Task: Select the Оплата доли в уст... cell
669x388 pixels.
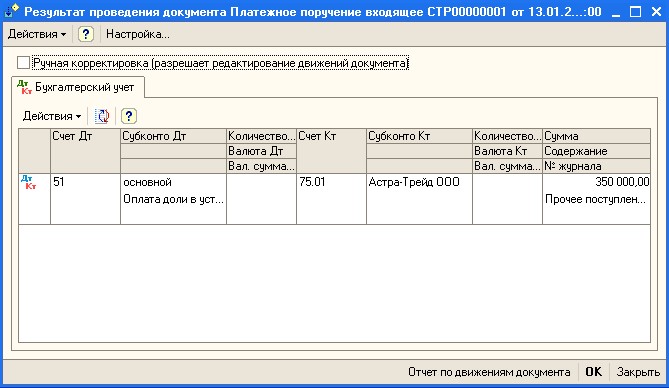Action: point(173,199)
